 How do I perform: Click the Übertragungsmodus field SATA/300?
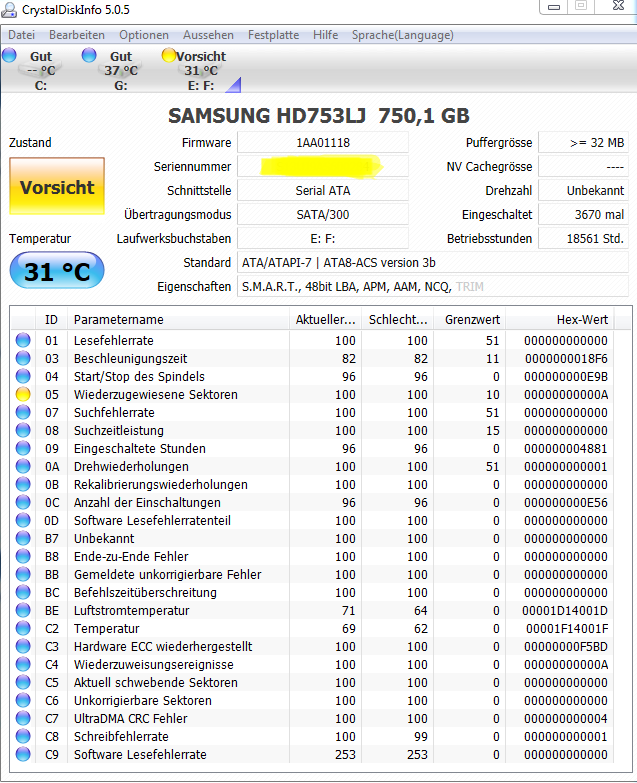[x=323, y=215]
